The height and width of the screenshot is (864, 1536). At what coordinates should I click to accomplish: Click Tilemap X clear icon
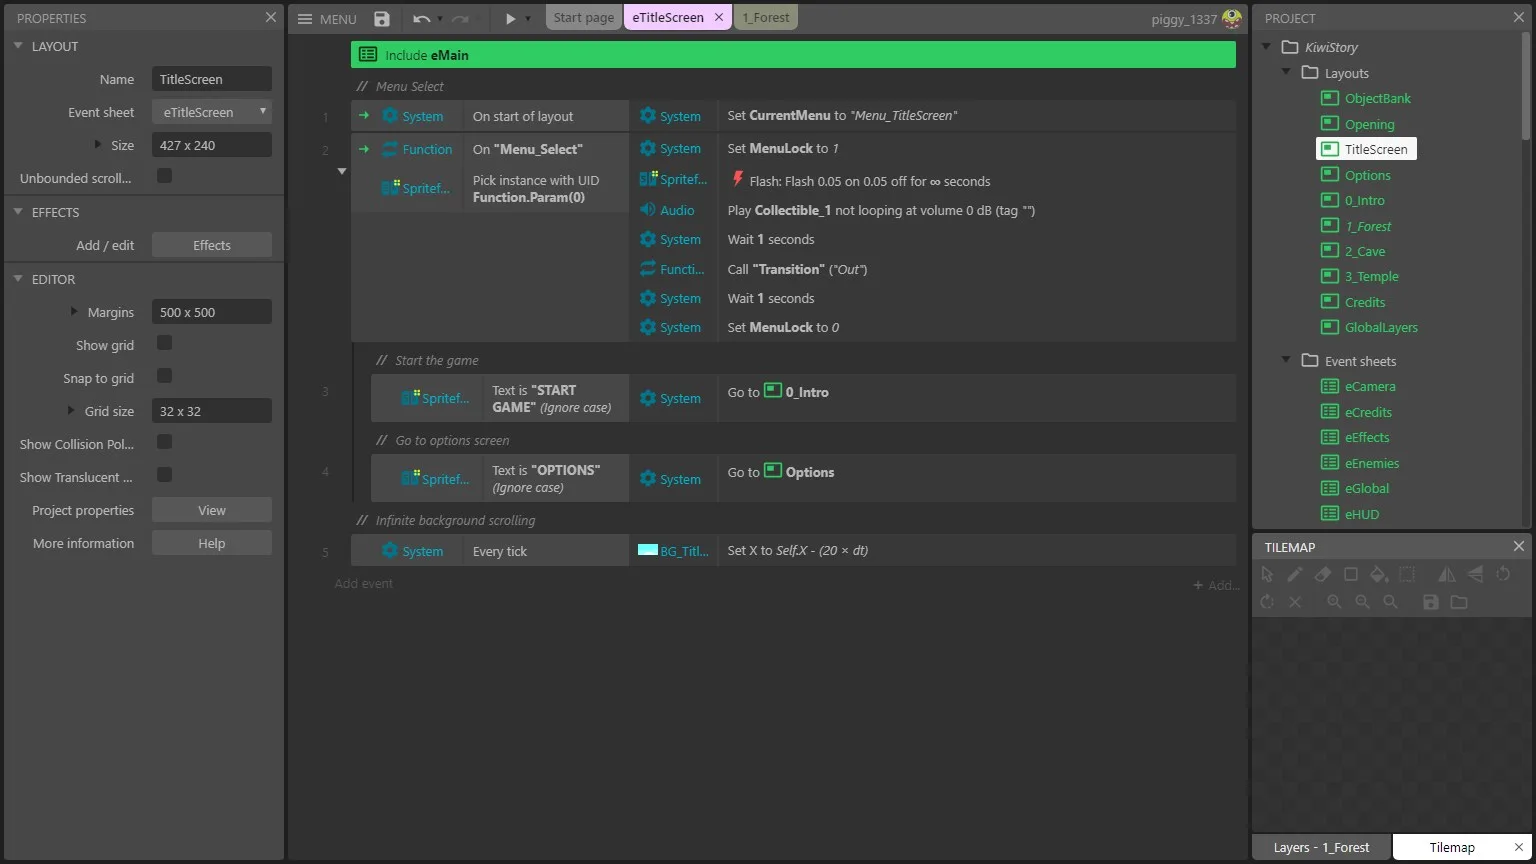[1295, 602]
